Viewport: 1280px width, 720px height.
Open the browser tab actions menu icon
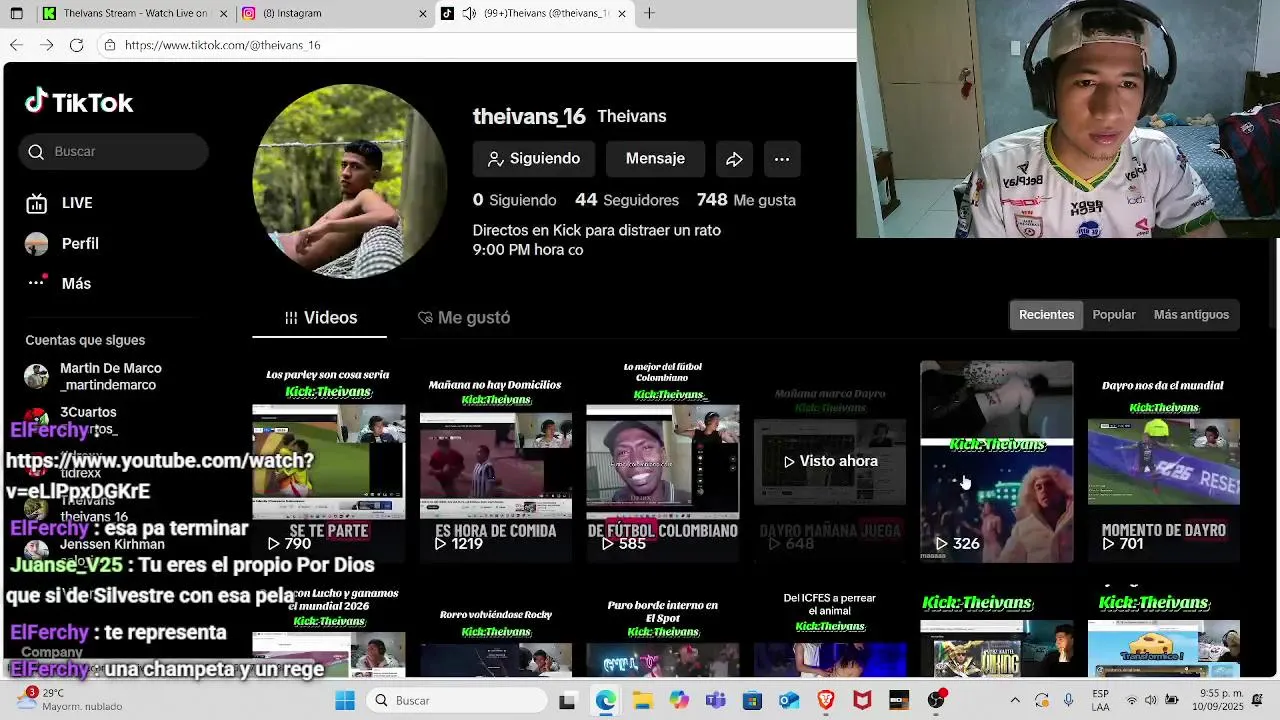click(16, 14)
